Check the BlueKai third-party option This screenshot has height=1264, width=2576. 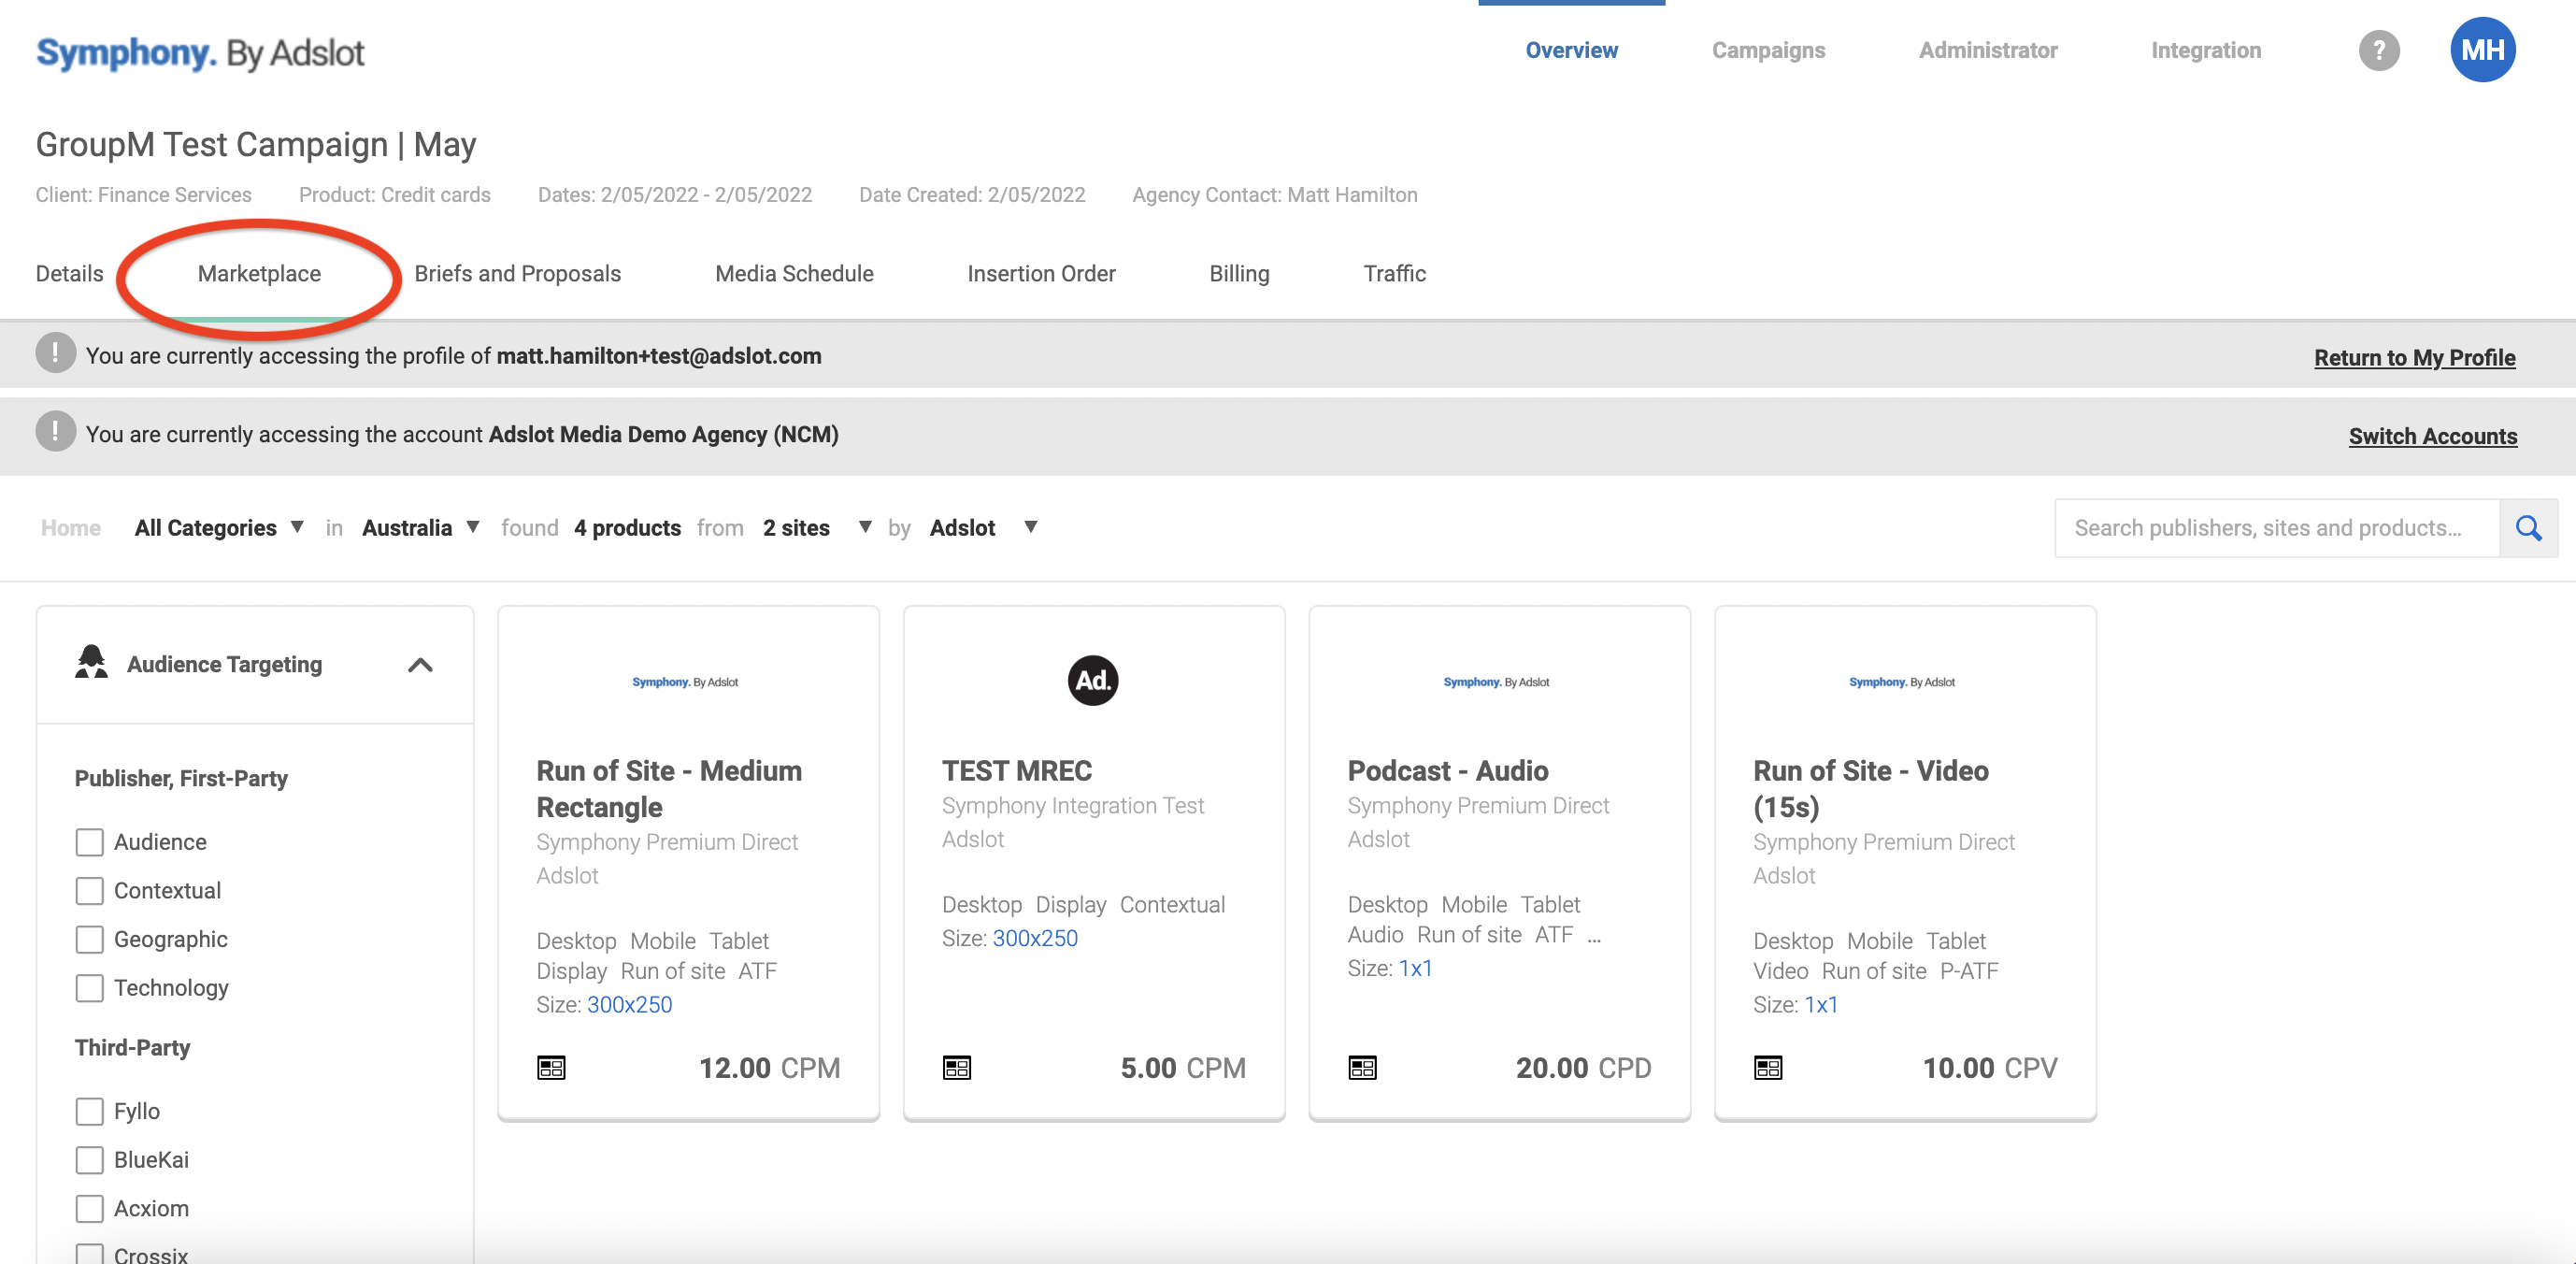coord(90,1160)
